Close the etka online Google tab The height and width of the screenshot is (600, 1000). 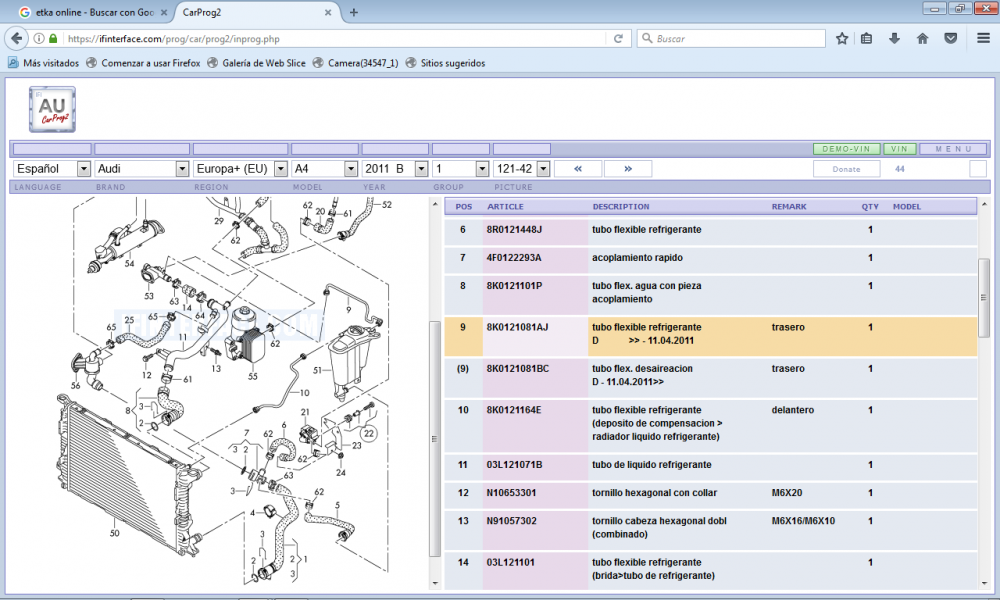[163, 12]
